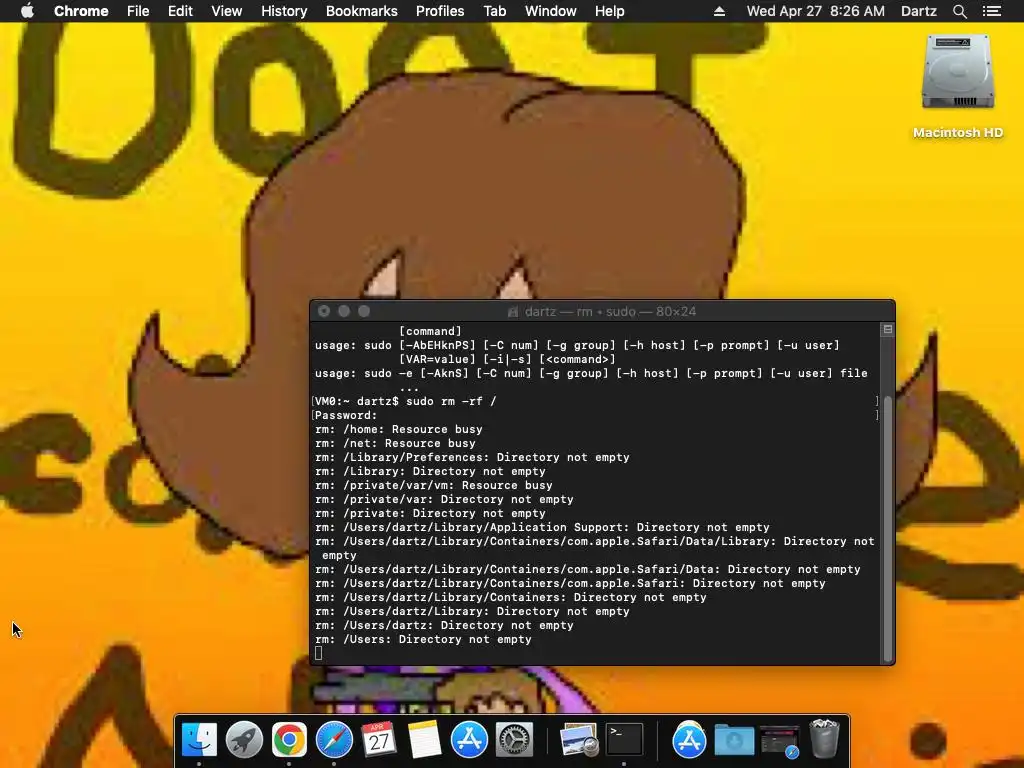Open System Preferences gear in Dock
Screen dimensions: 1024x768
(515, 740)
